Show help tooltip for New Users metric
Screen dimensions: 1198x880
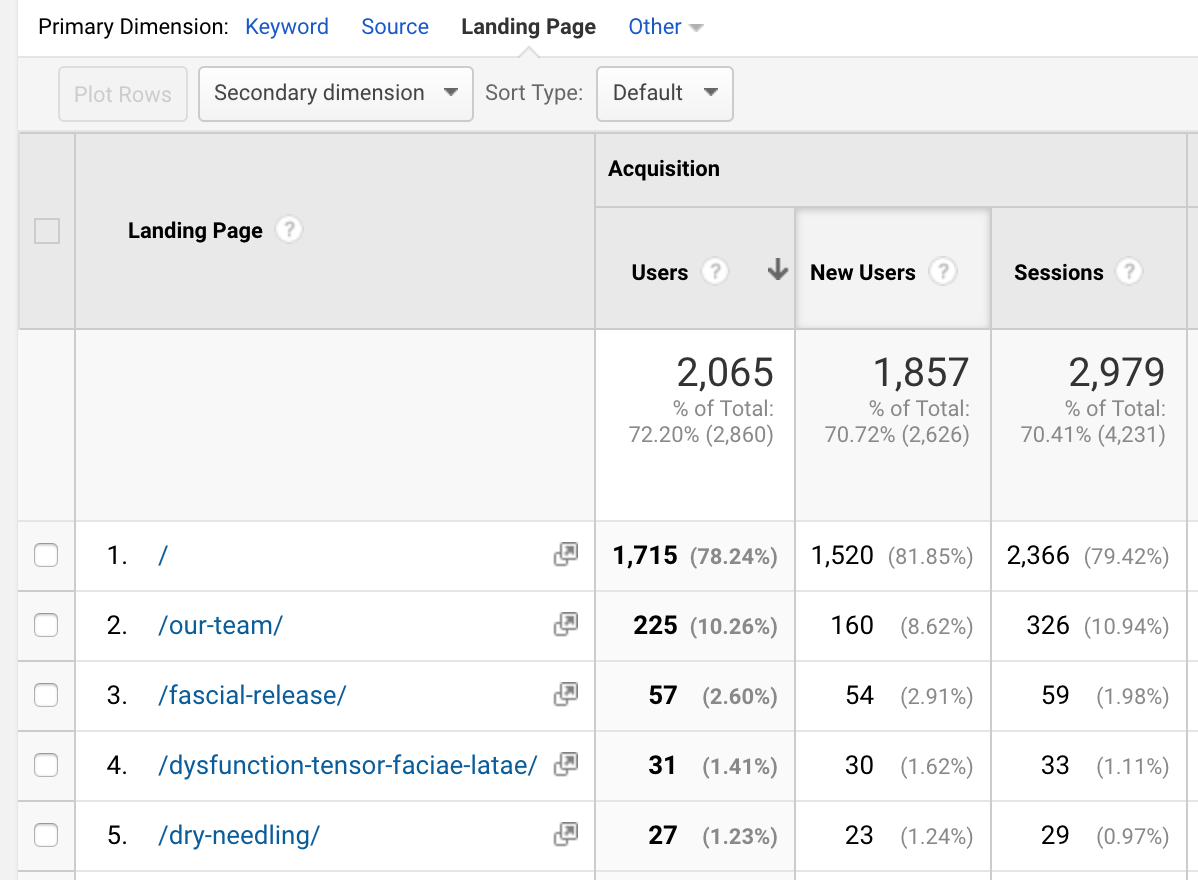click(942, 271)
